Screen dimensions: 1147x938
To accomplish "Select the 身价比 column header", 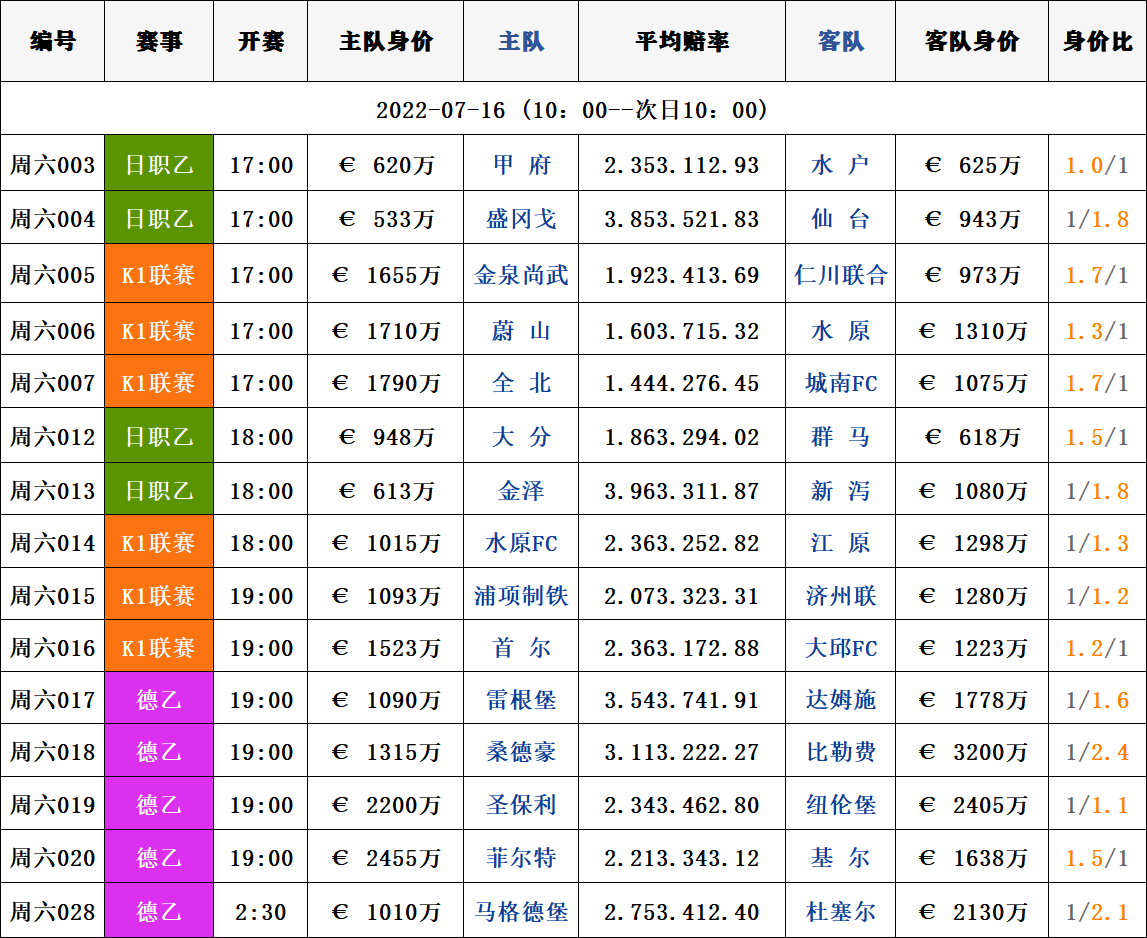I will point(1097,42).
